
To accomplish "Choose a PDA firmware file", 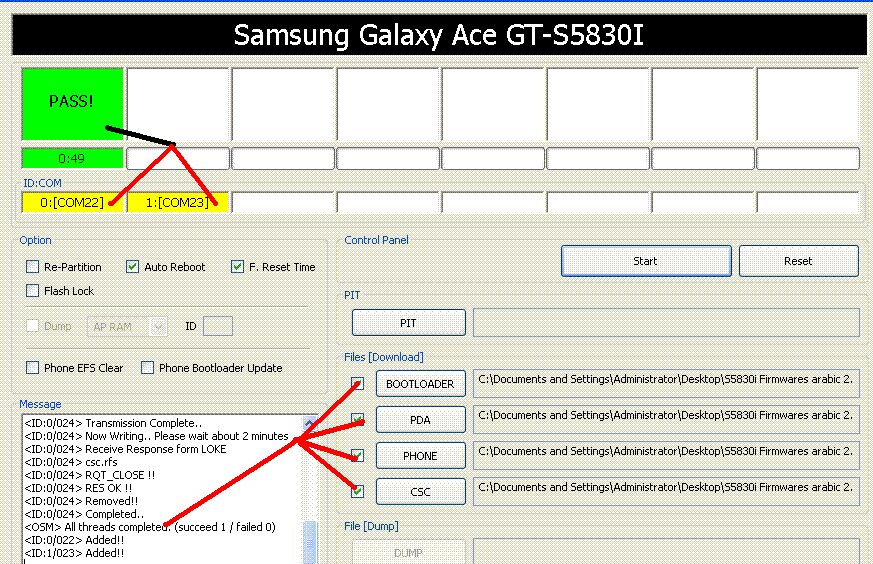I will click(x=420, y=420).
